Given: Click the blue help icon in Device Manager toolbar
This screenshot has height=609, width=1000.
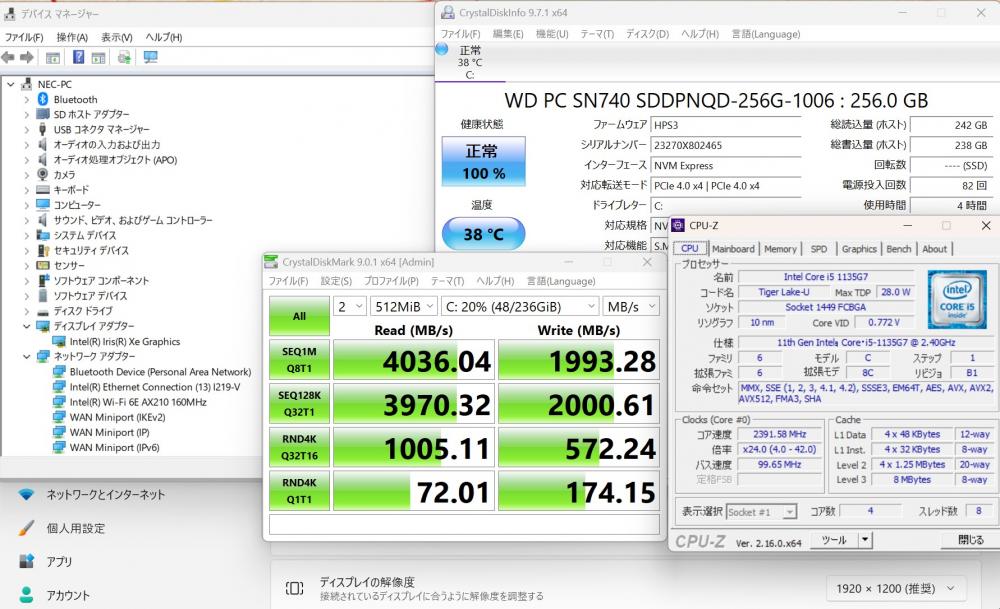Looking at the screenshot, I should (78, 57).
